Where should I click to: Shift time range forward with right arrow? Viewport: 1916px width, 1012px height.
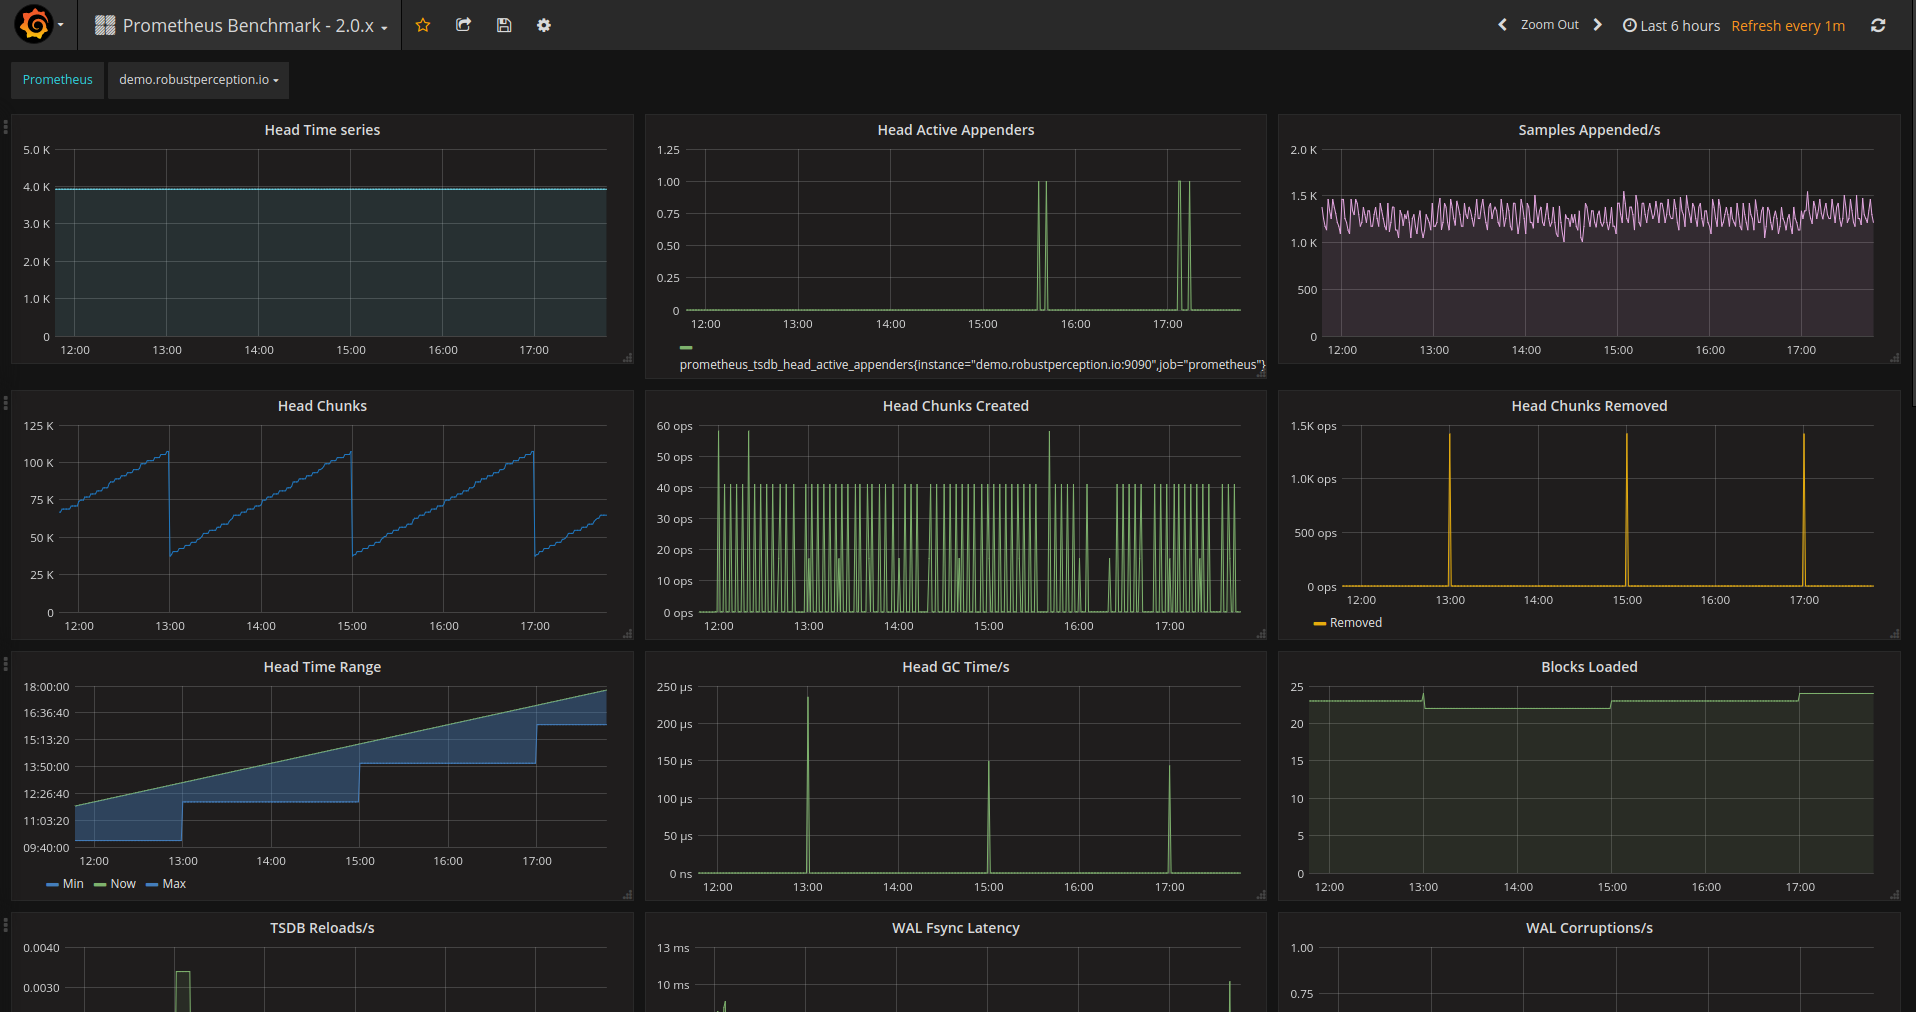click(1597, 25)
